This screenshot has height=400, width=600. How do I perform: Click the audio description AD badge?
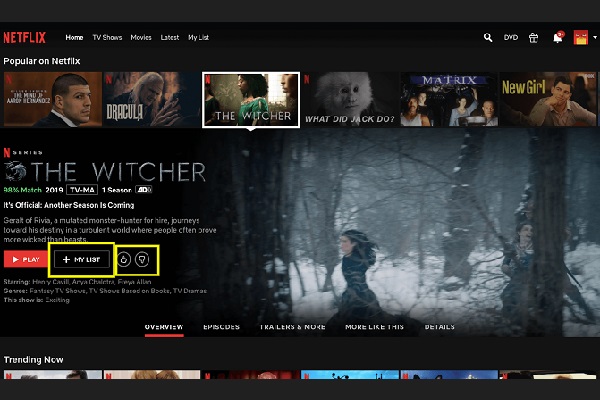[x=144, y=189]
